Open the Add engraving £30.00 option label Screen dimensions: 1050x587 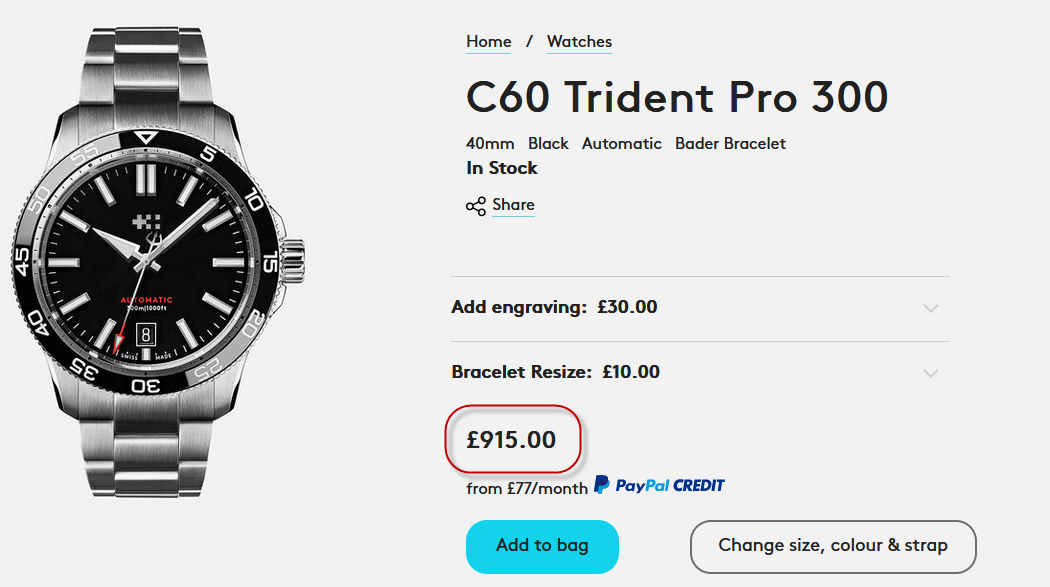554,307
